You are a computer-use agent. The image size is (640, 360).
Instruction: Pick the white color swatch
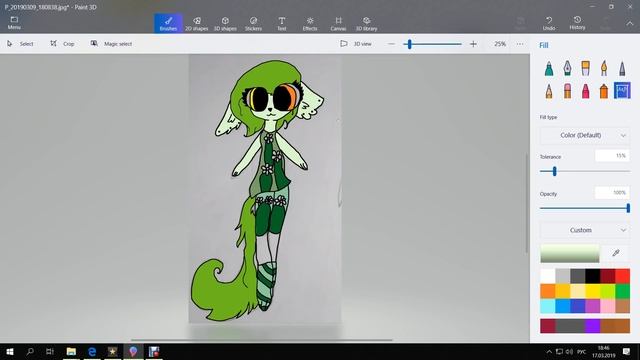(548, 276)
